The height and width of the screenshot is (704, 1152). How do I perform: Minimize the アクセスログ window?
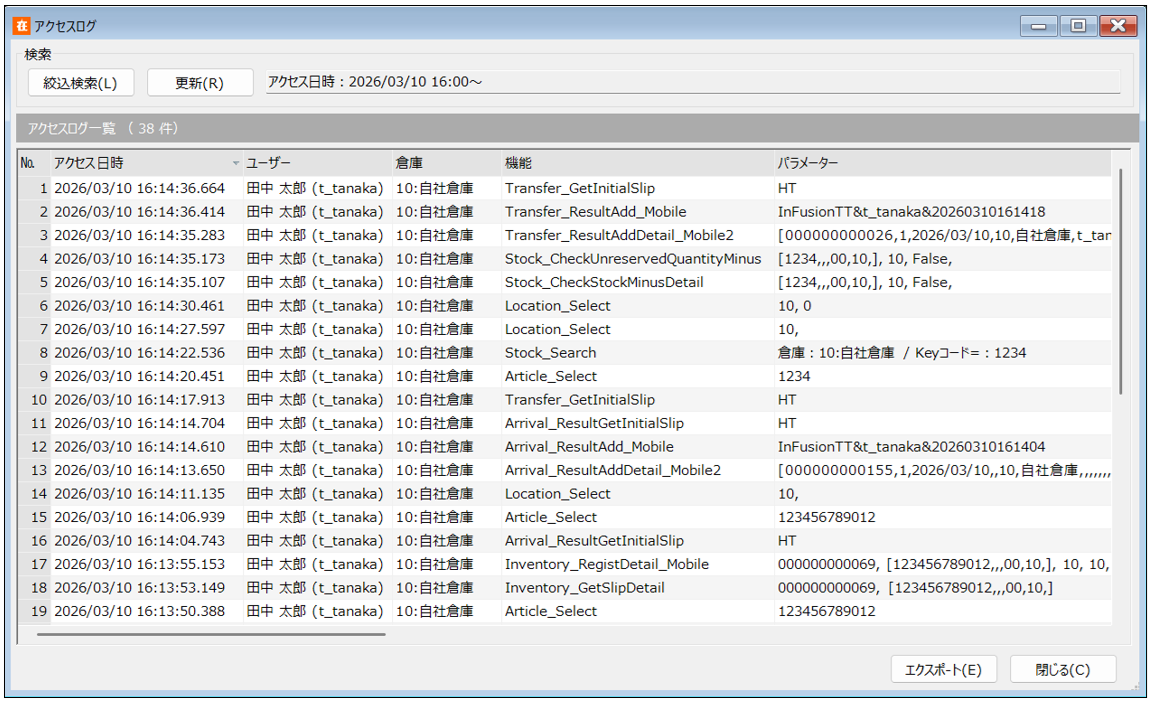point(1039,26)
